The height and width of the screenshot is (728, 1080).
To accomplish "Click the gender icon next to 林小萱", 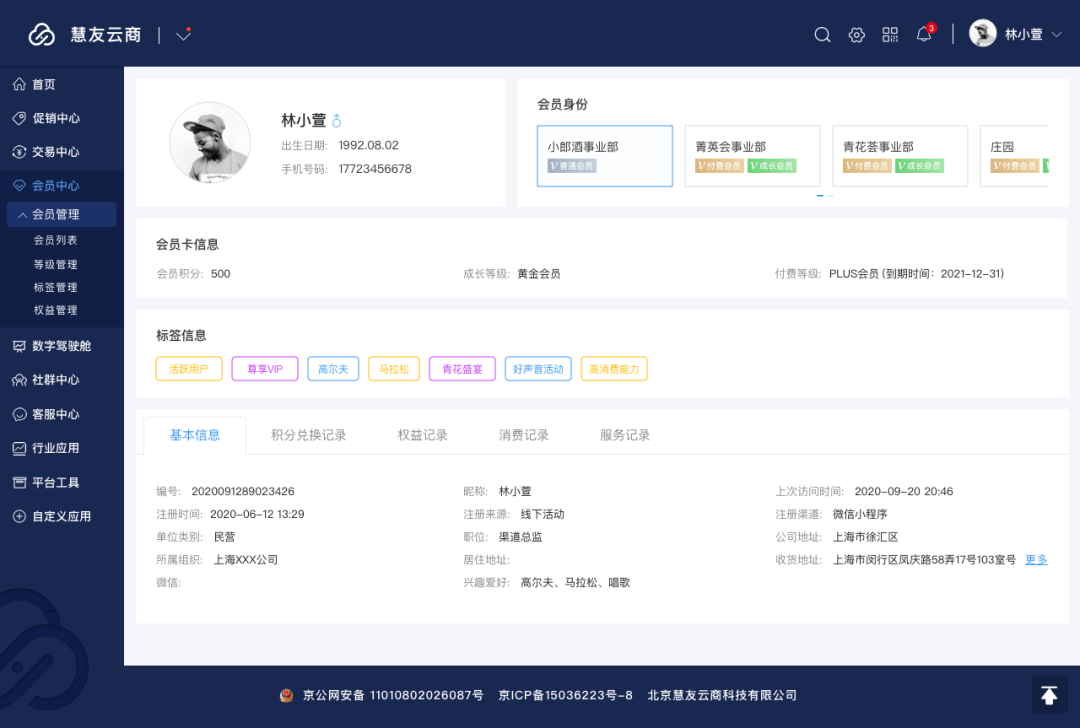I will (337, 121).
